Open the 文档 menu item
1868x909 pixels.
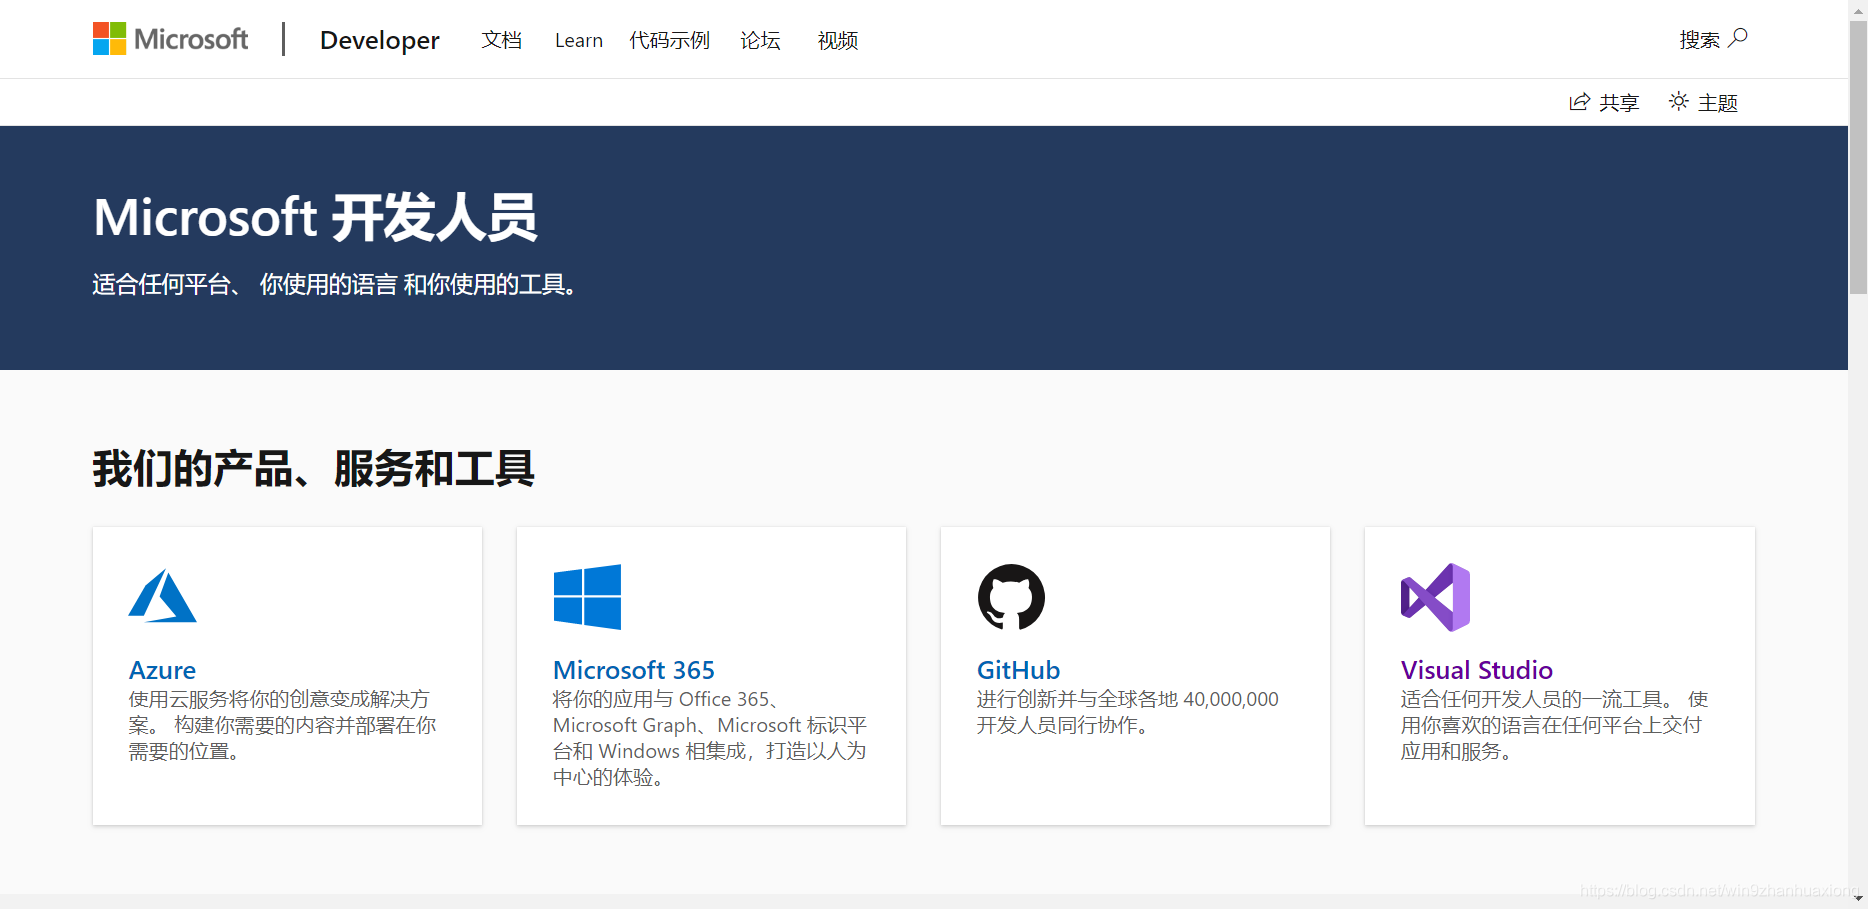coord(501,40)
